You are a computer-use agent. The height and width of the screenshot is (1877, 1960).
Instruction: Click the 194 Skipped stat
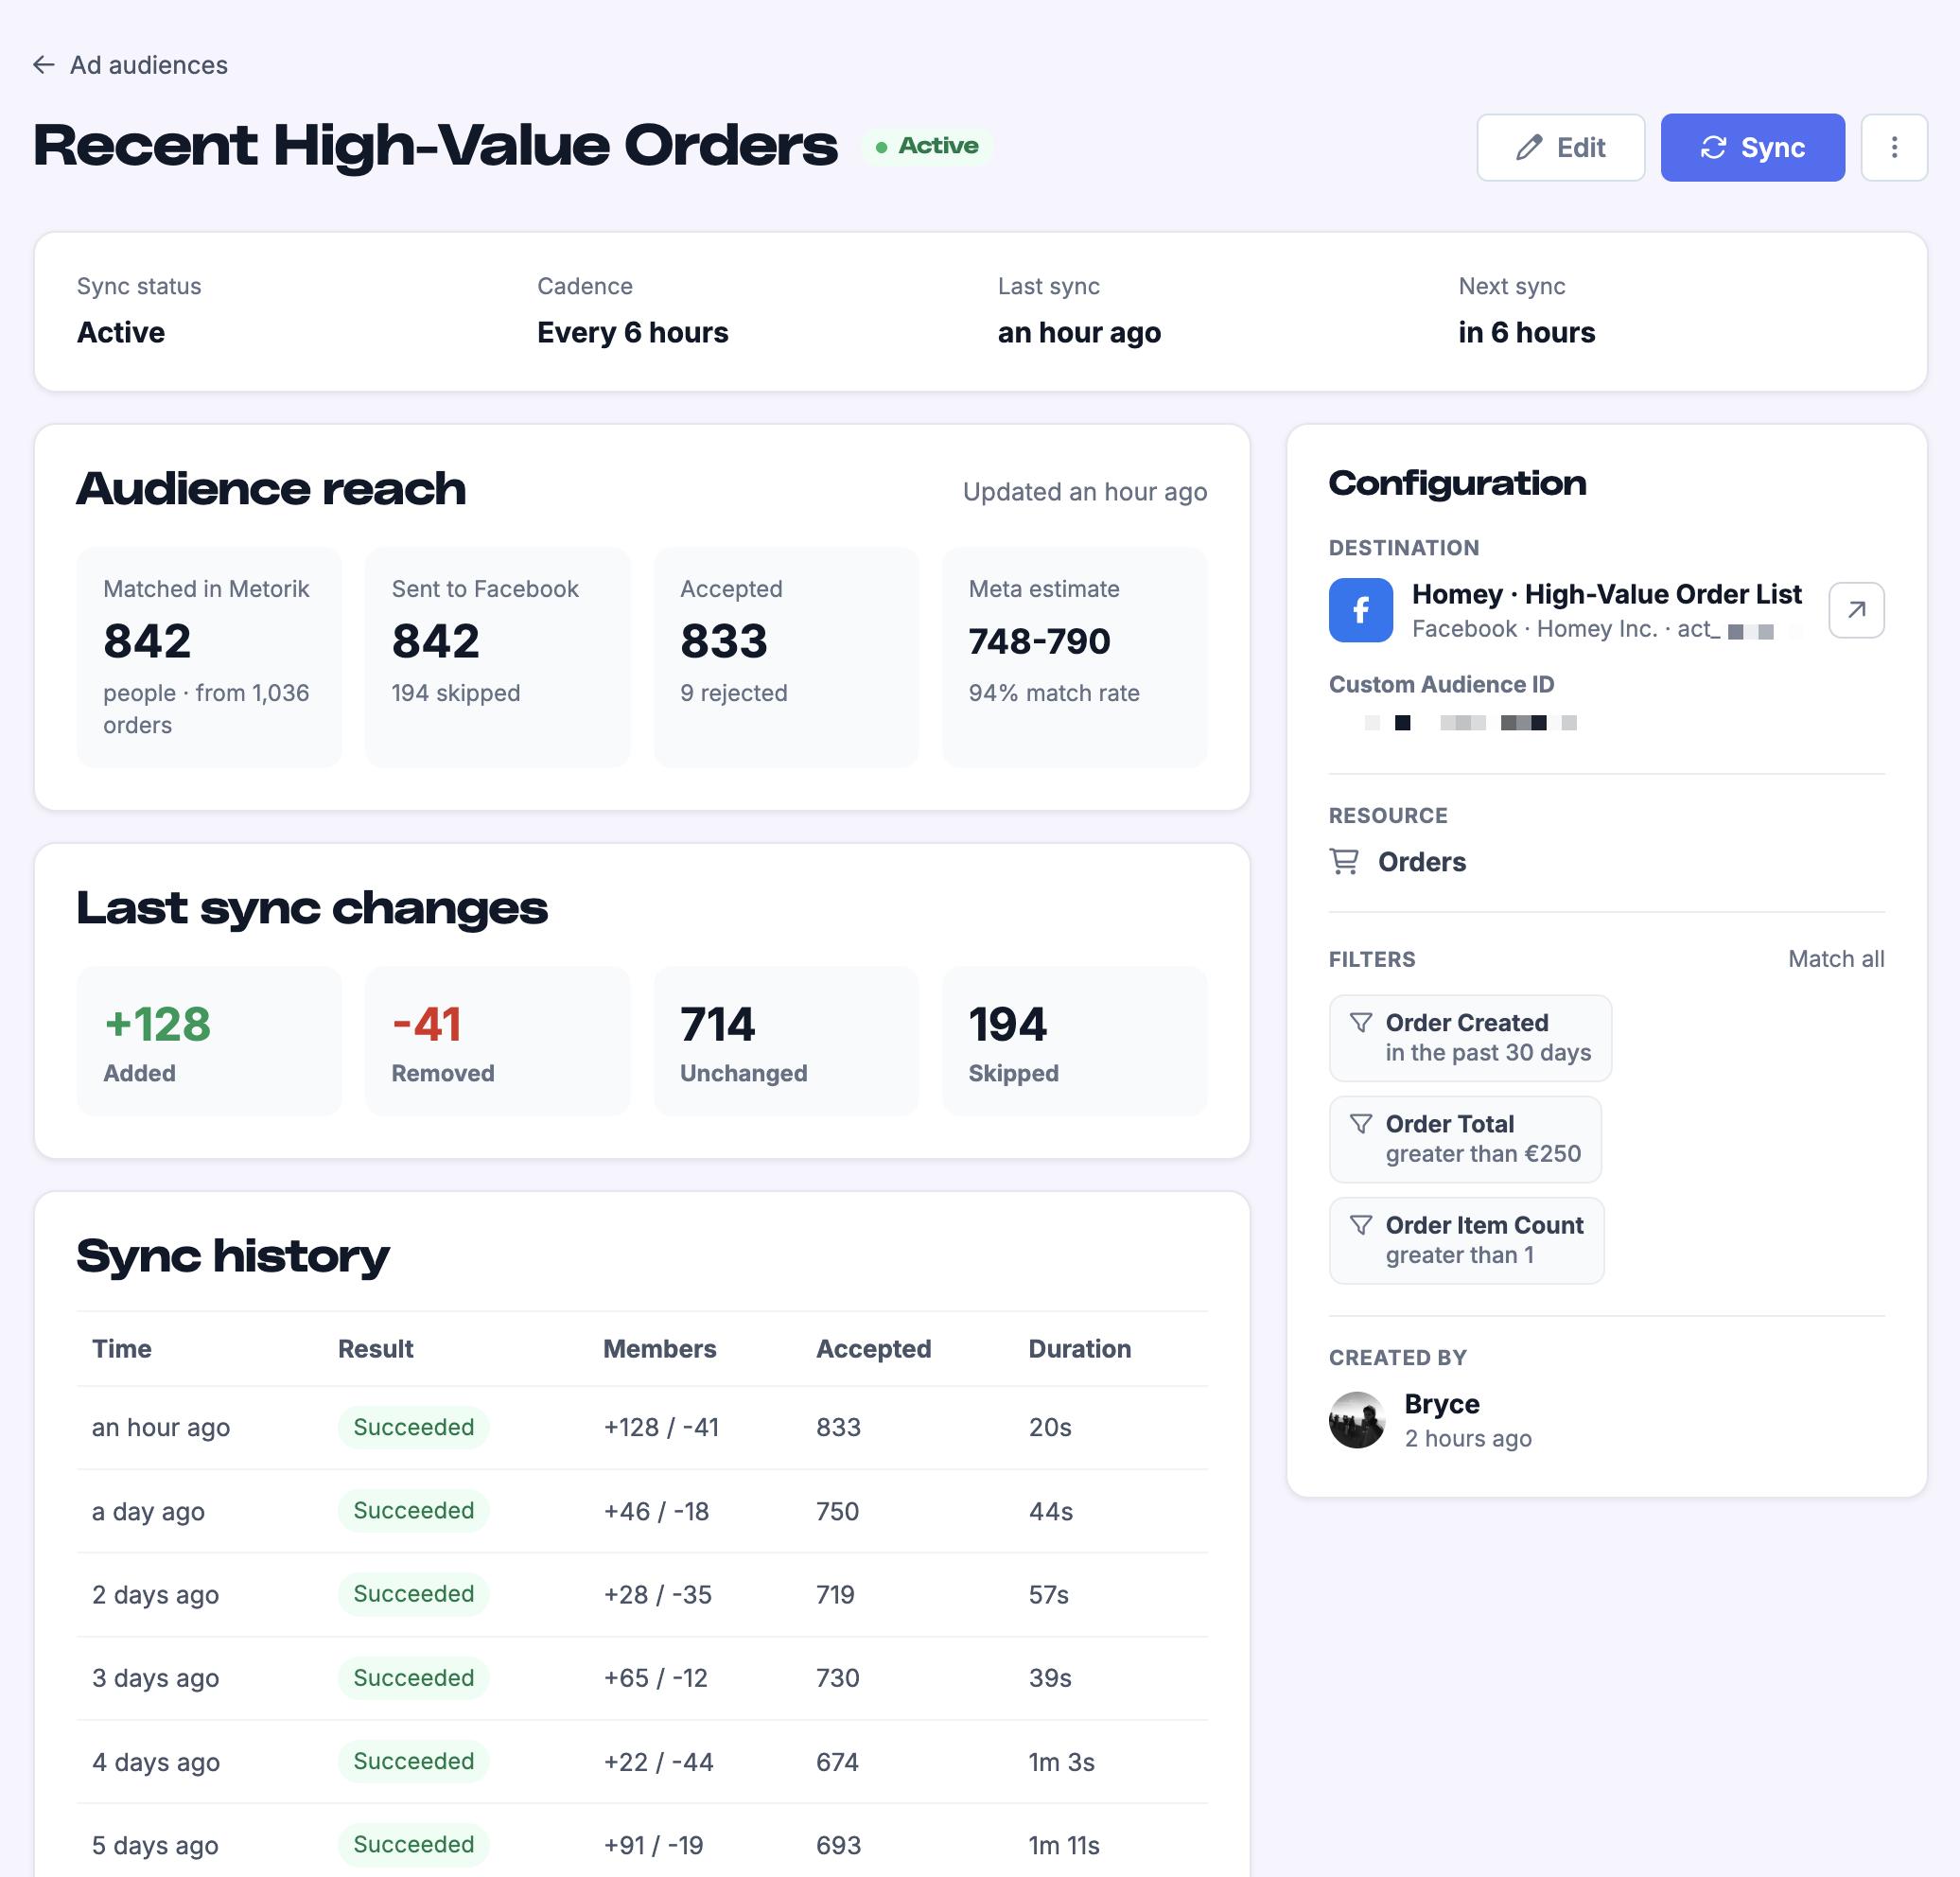(1075, 1041)
